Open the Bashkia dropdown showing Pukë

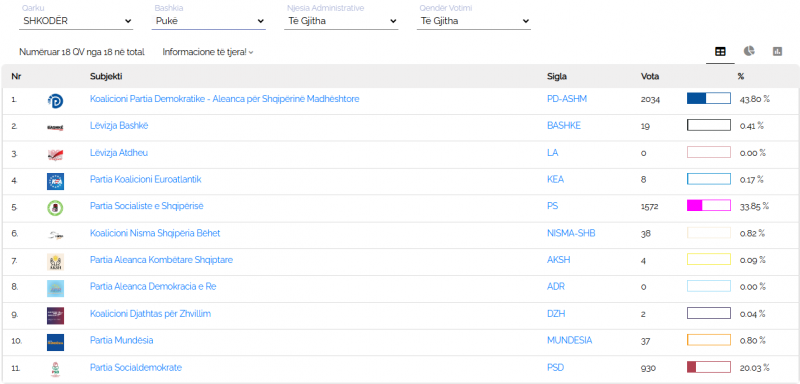coord(209,21)
